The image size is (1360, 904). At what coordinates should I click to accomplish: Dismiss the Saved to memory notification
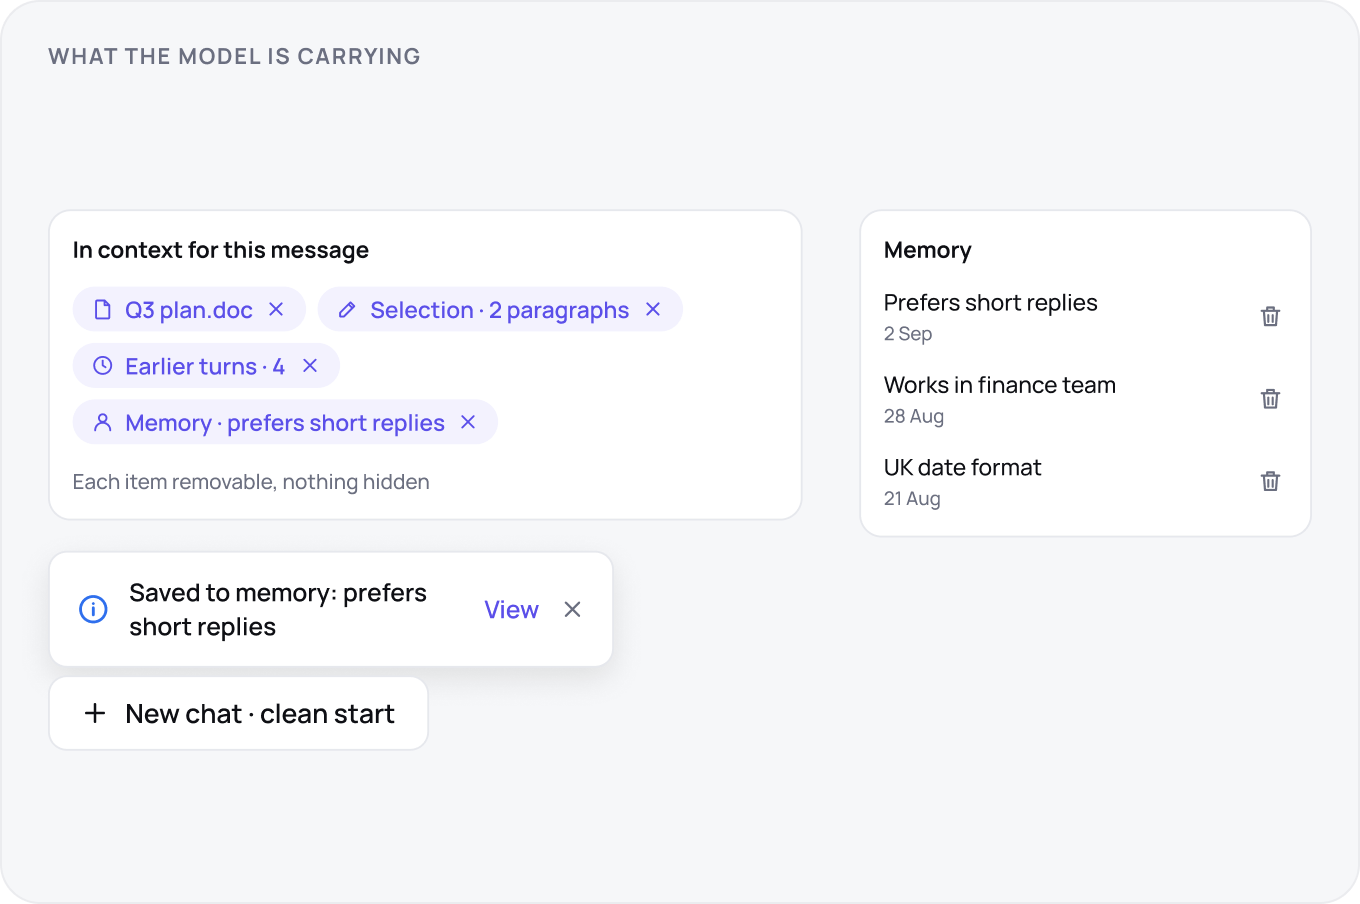(x=572, y=609)
